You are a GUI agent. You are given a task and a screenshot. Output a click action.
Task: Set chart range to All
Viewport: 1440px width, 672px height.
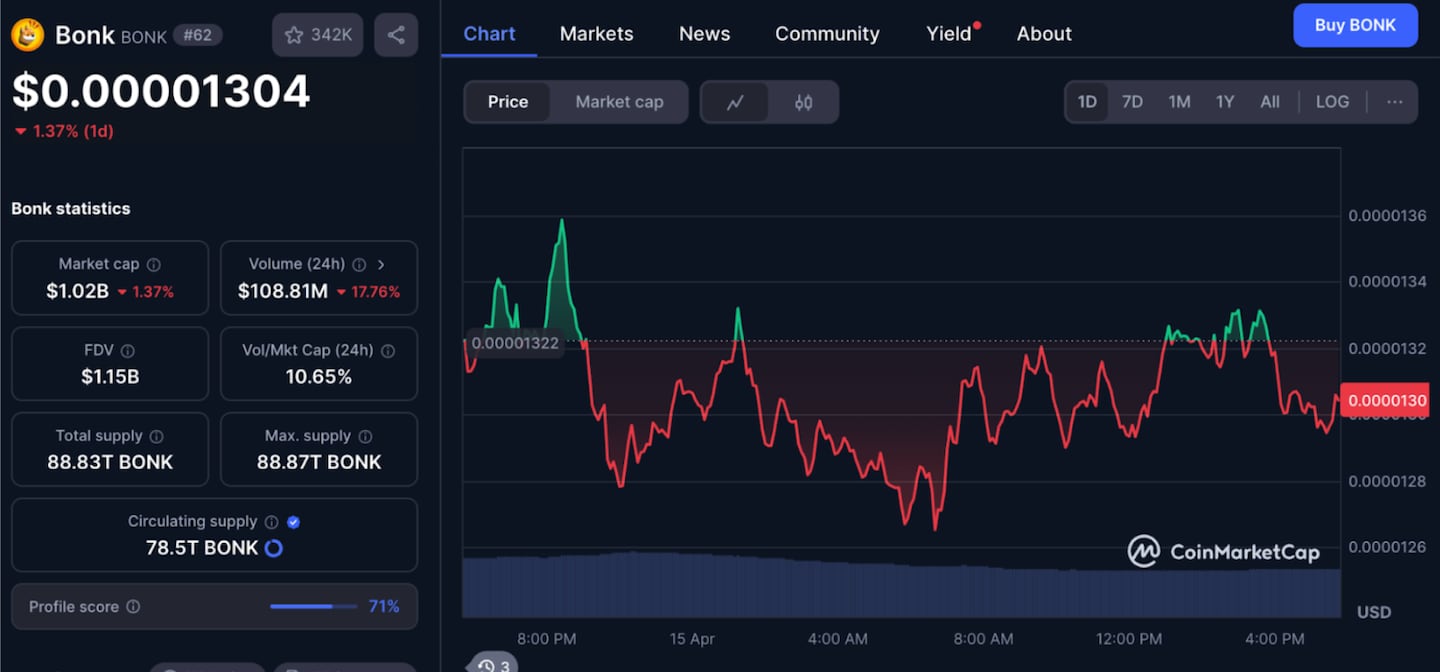point(1270,102)
